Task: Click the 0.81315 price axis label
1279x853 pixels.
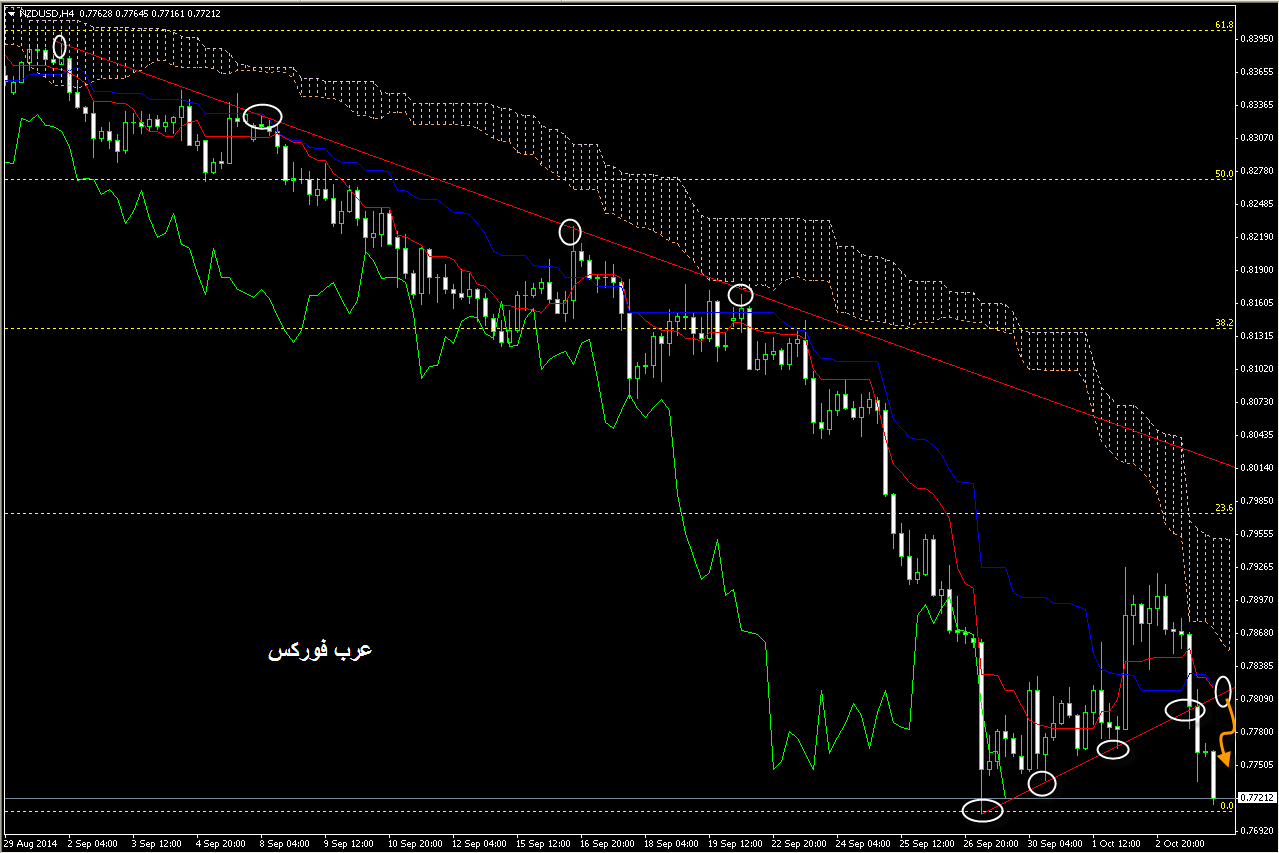Action: coord(1258,336)
